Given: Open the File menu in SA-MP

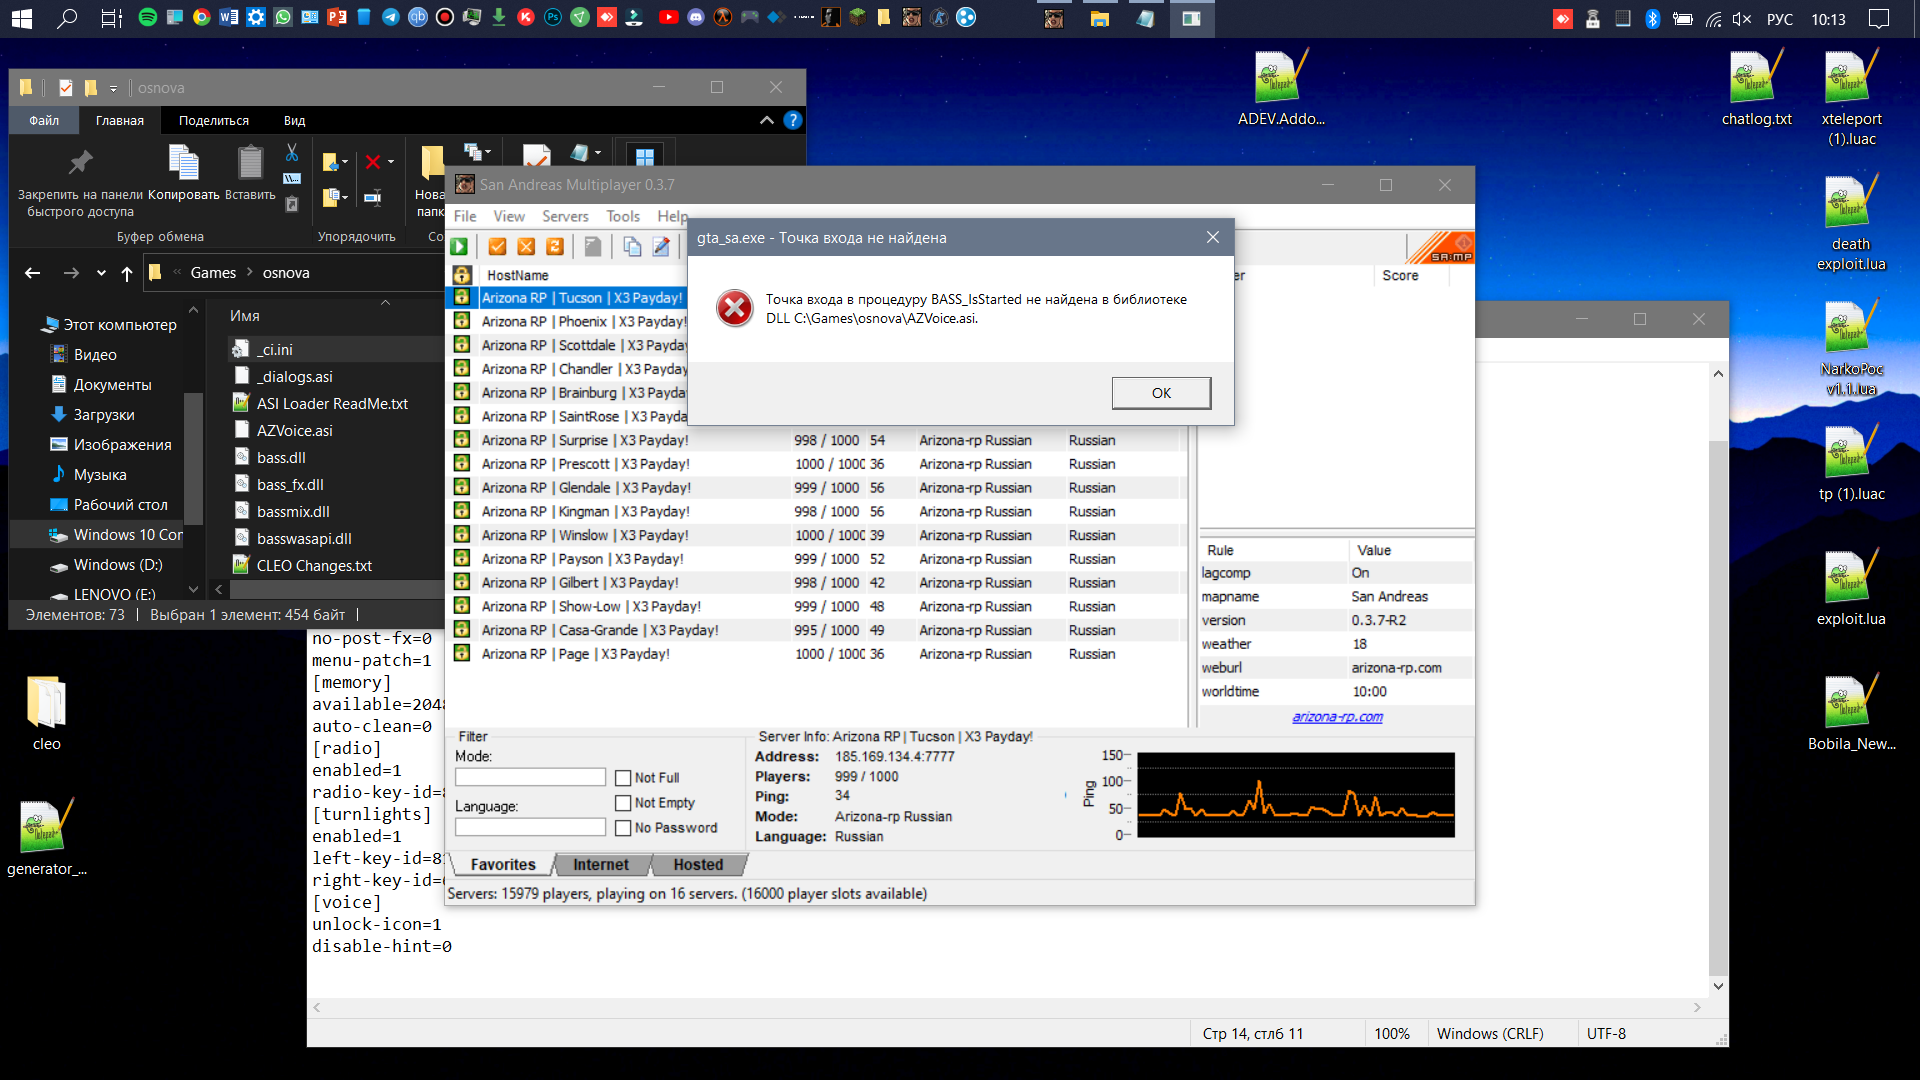Looking at the screenshot, I should tap(465, 216).
